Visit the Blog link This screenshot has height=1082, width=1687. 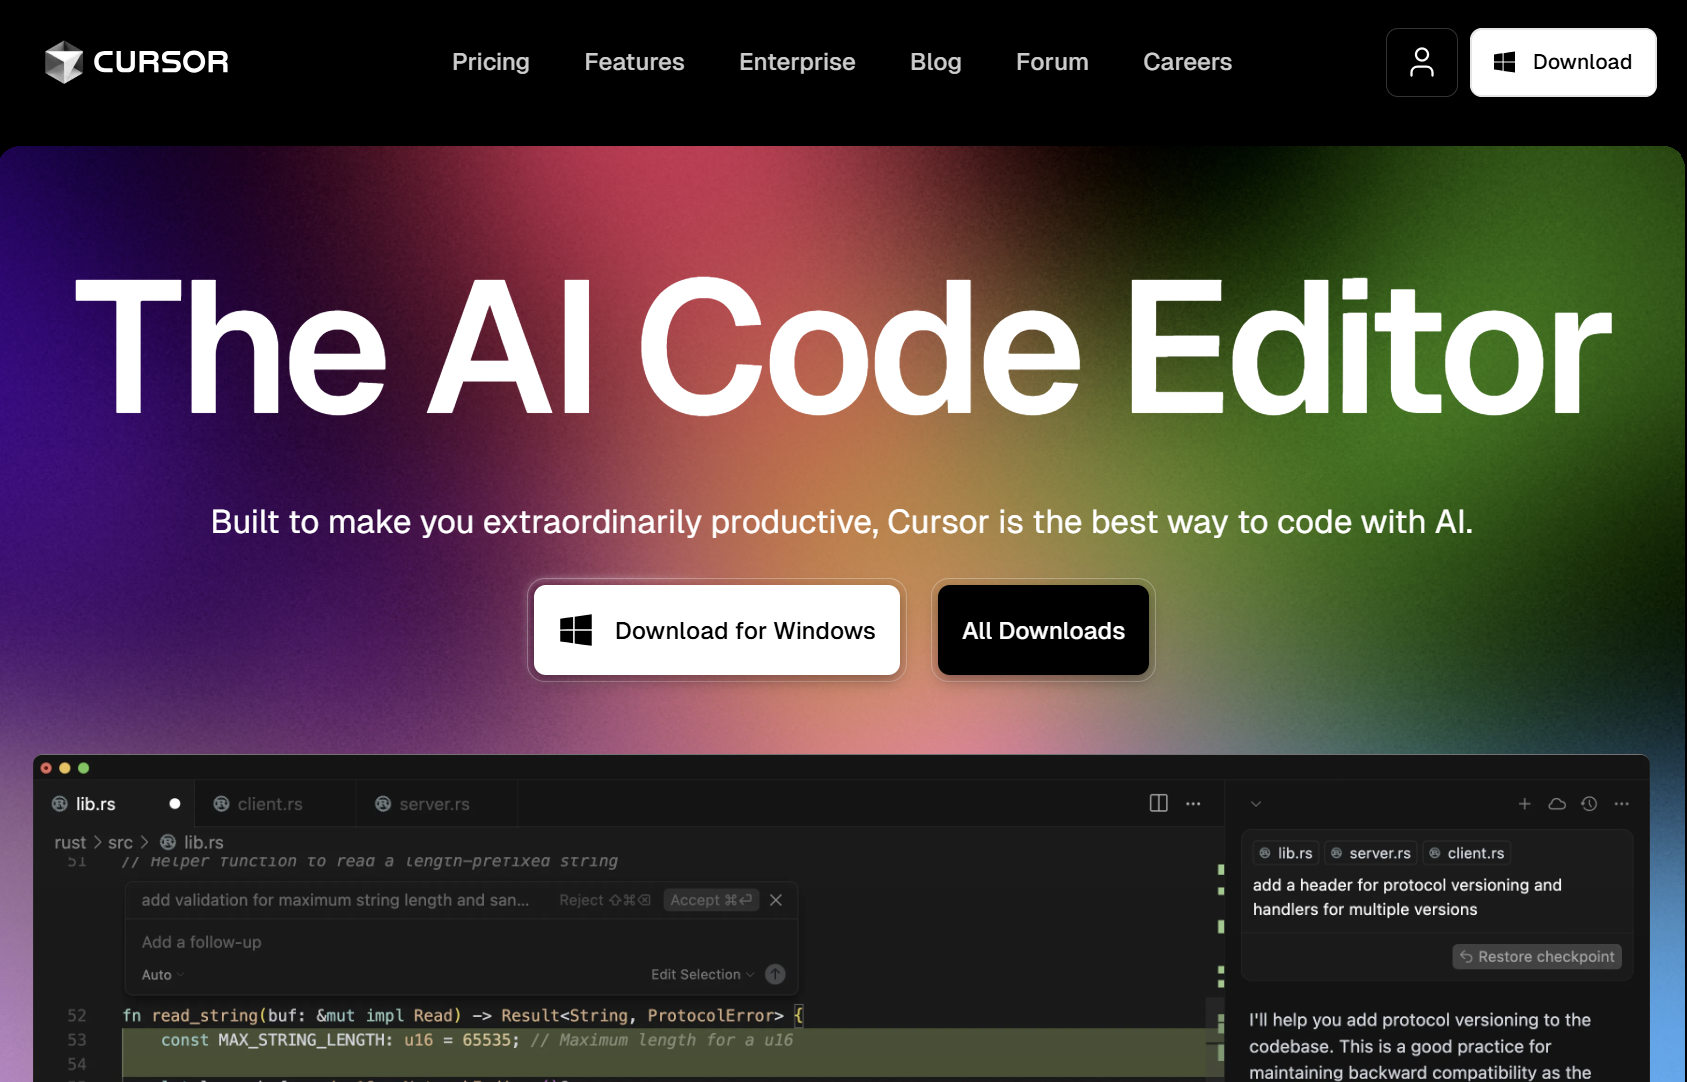tap(936, 62)
